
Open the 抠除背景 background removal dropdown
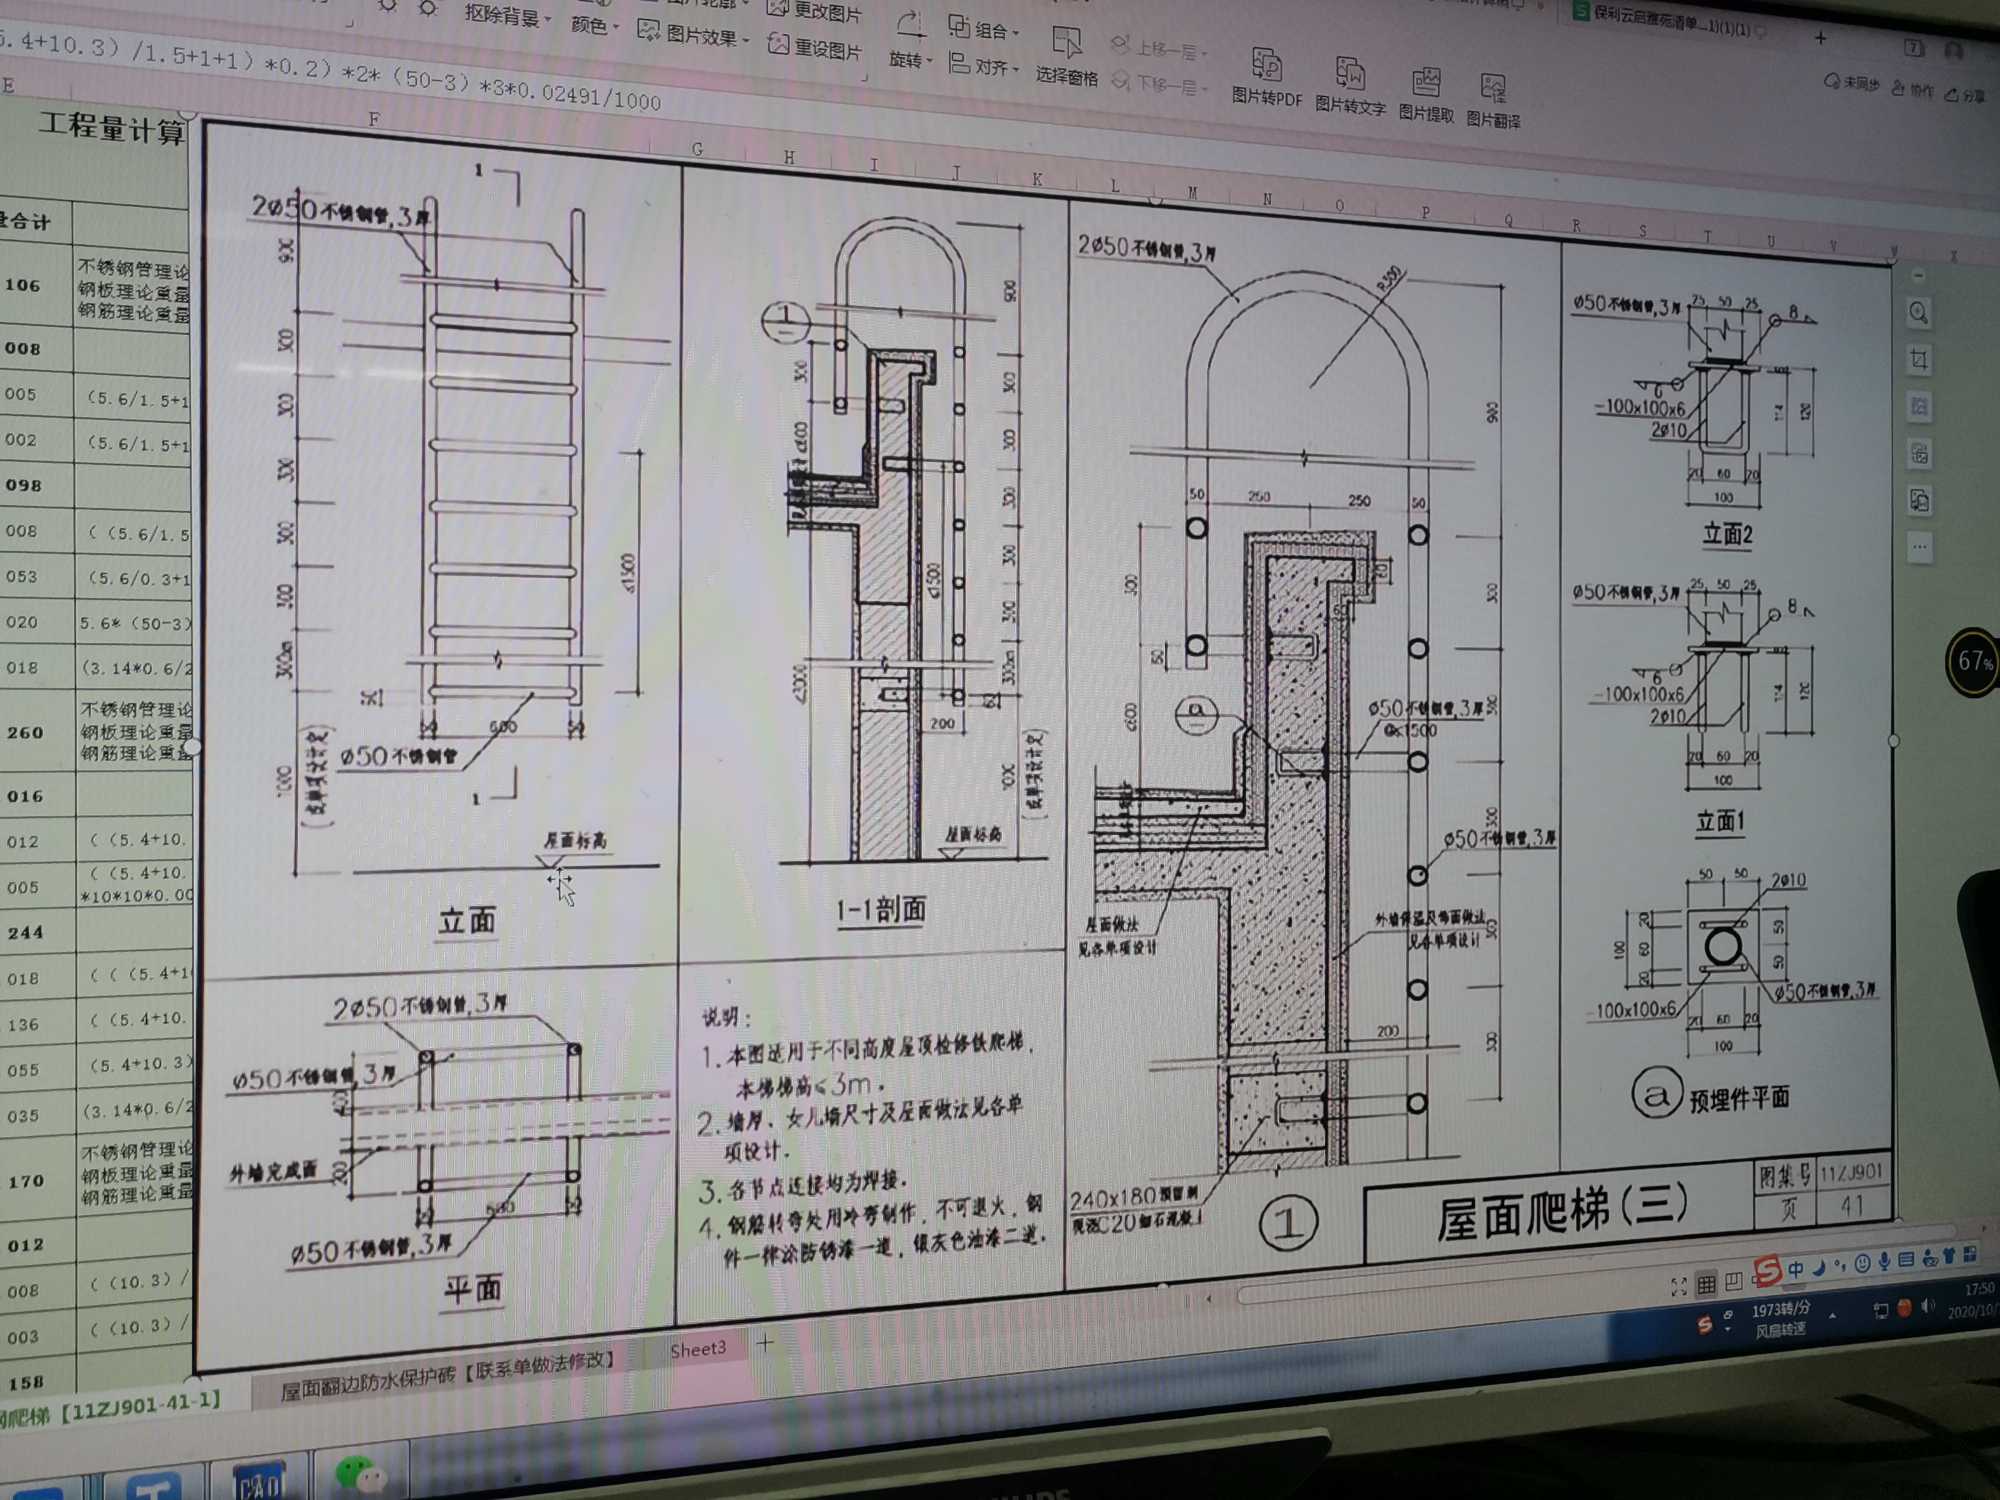pos(507,16)
